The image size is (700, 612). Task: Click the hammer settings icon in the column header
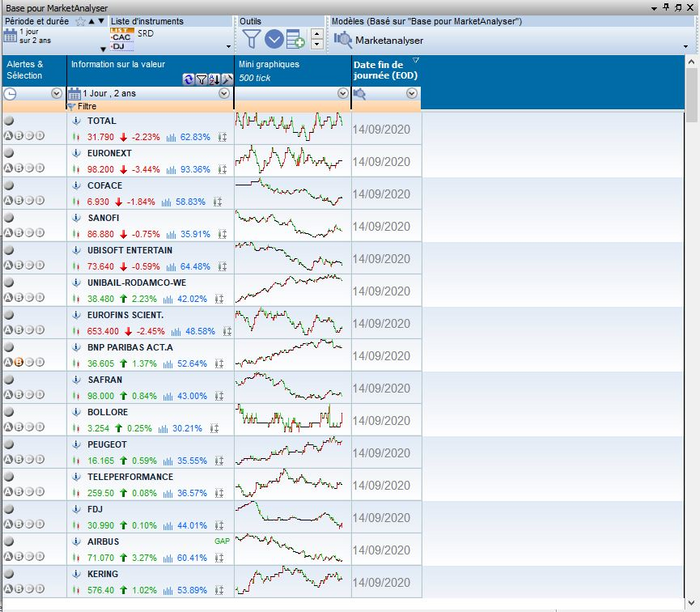[x=227, y=79]
